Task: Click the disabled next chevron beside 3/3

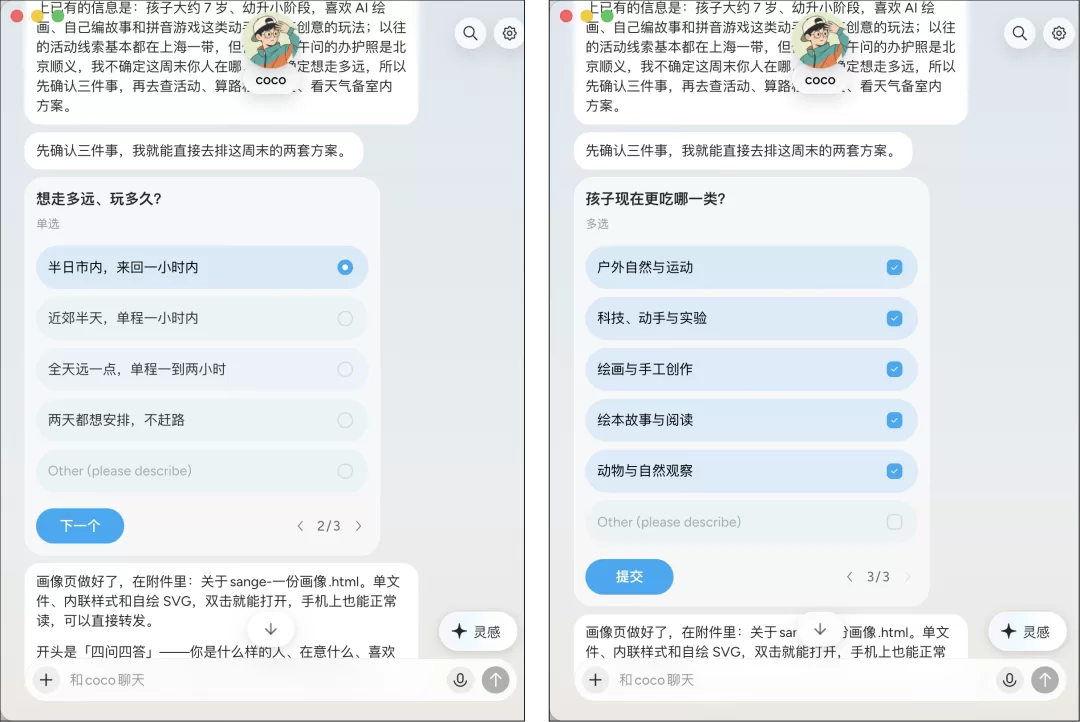Action: pos(907,577)
